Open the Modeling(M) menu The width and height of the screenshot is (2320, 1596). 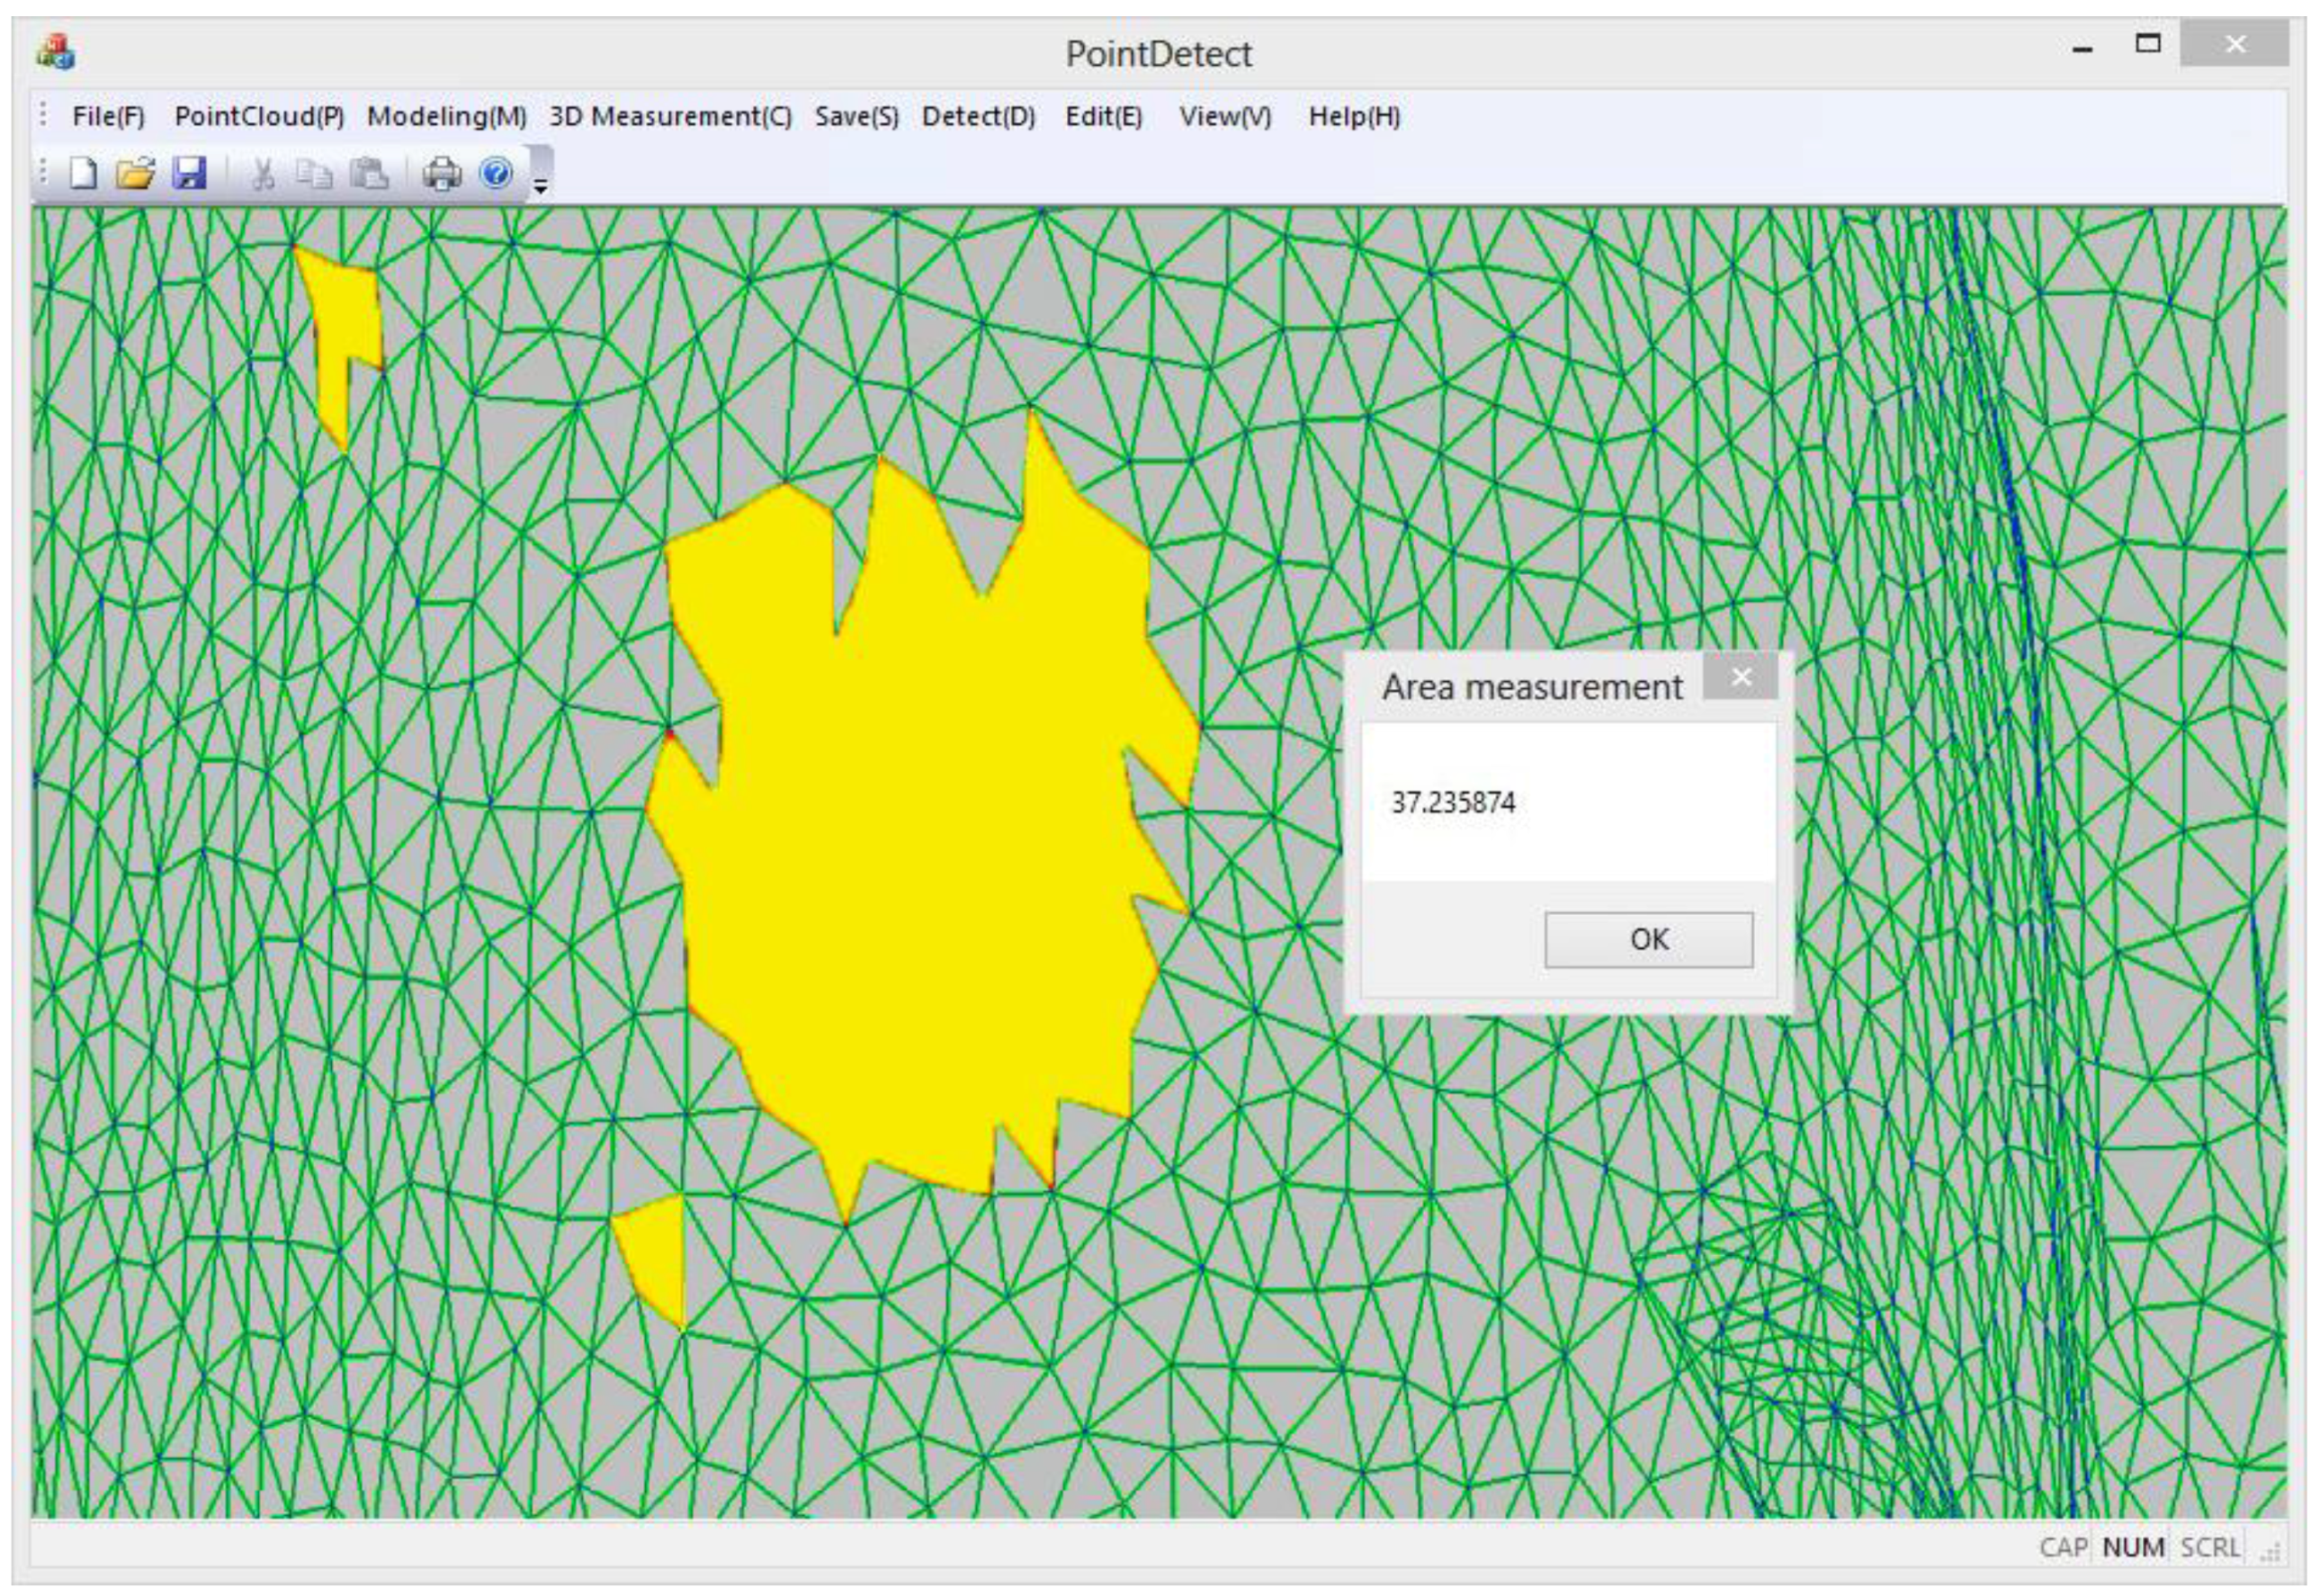point(446,117)
